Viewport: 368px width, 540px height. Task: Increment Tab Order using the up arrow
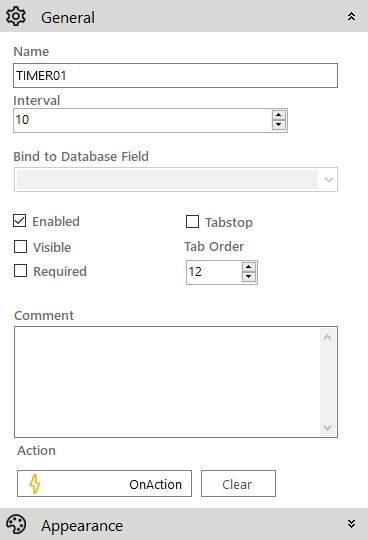coord(249,267)
